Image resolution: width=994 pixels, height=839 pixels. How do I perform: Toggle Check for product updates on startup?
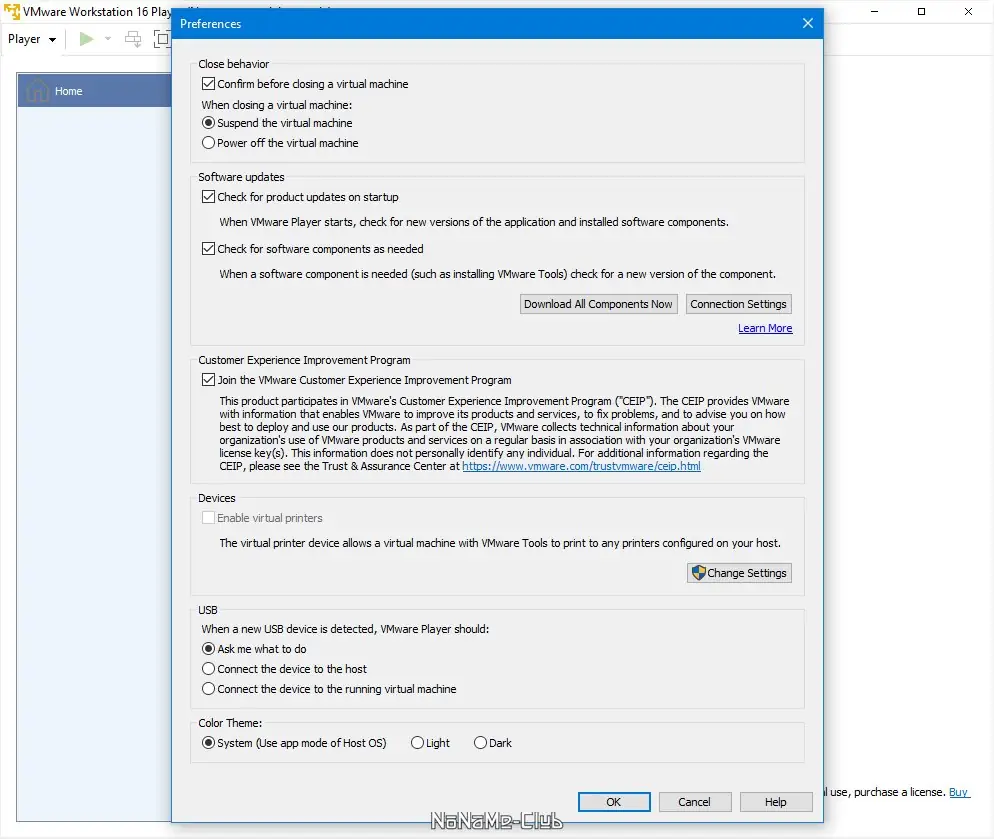[208, 197]
